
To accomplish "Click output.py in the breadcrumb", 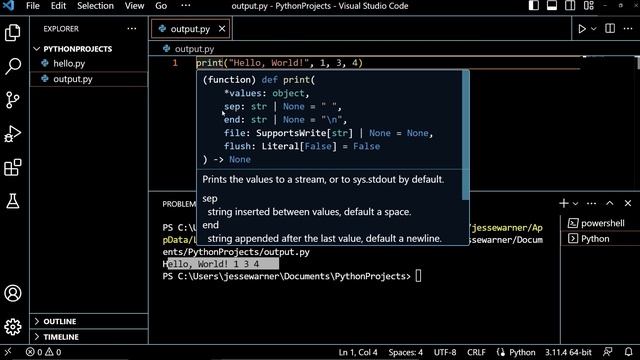I will point(194,49).
